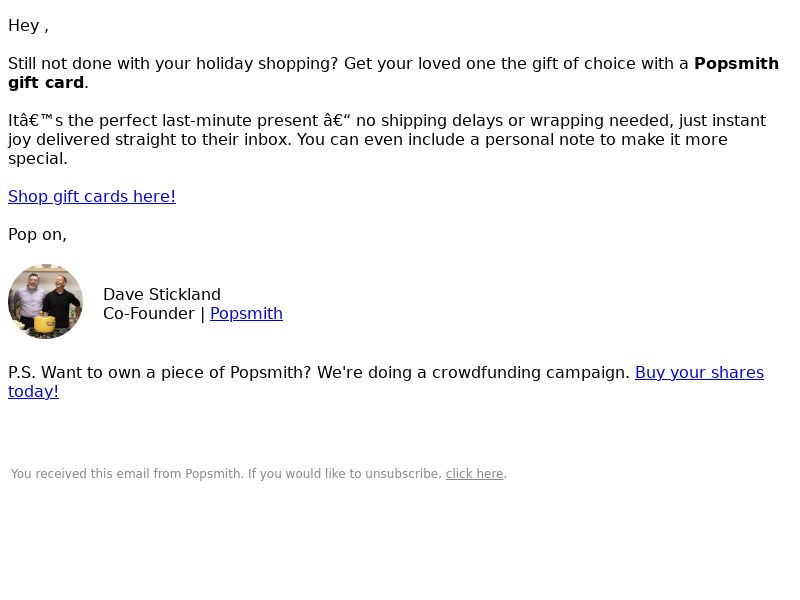Open the Shop gift cards here link
The image size is (800, 600).
[x=92, y=196]
